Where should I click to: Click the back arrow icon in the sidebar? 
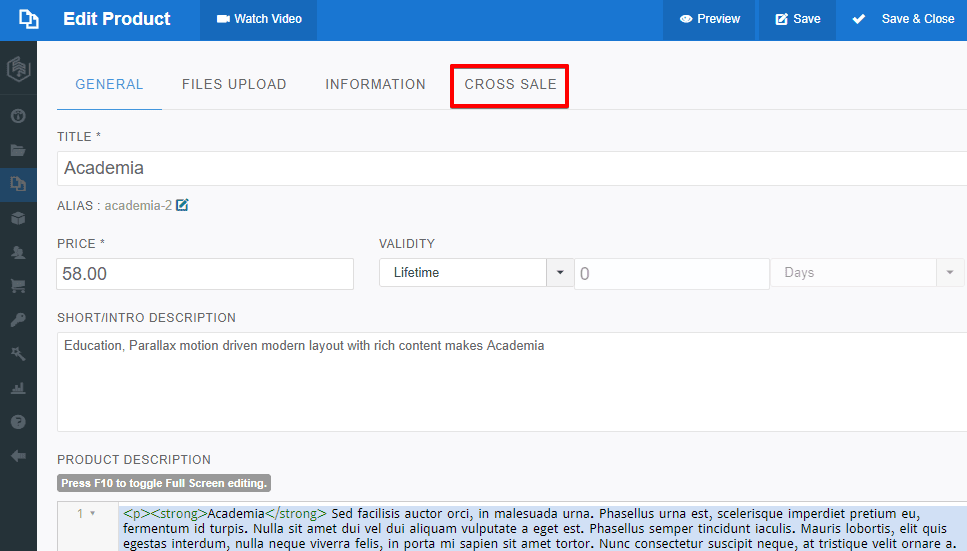click(18, 456)
